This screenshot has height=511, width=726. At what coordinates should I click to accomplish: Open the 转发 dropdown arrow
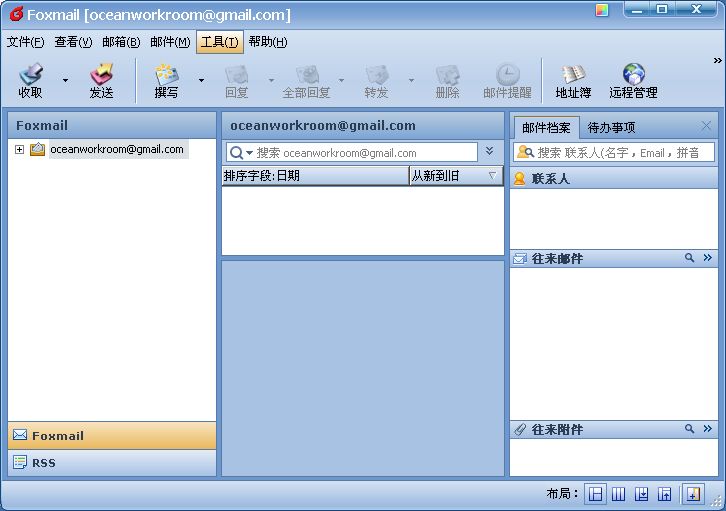point(411,81)
